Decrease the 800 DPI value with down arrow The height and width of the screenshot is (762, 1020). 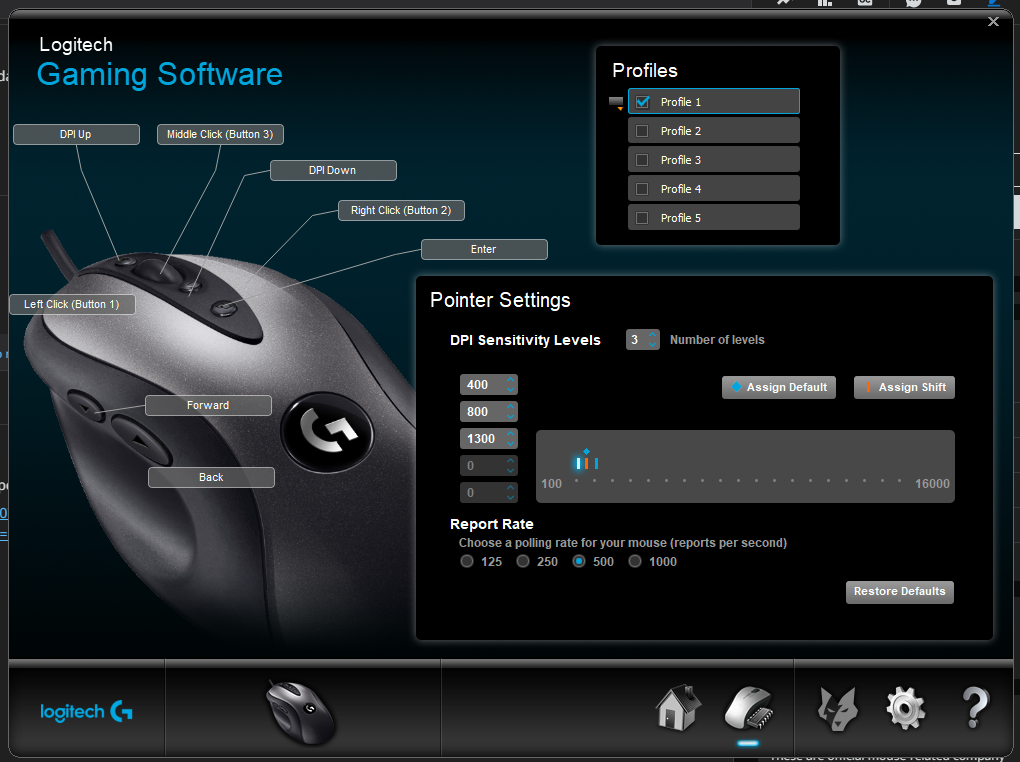point(511,416)
